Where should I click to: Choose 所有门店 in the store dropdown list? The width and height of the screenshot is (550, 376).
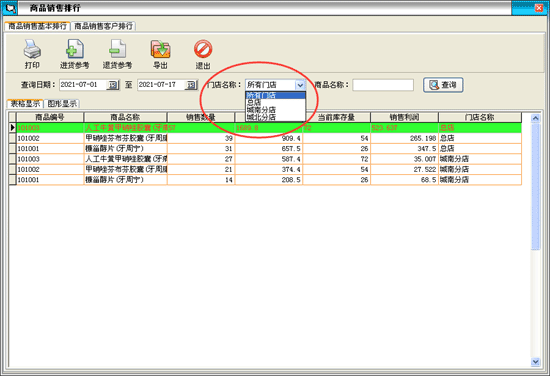275,95
